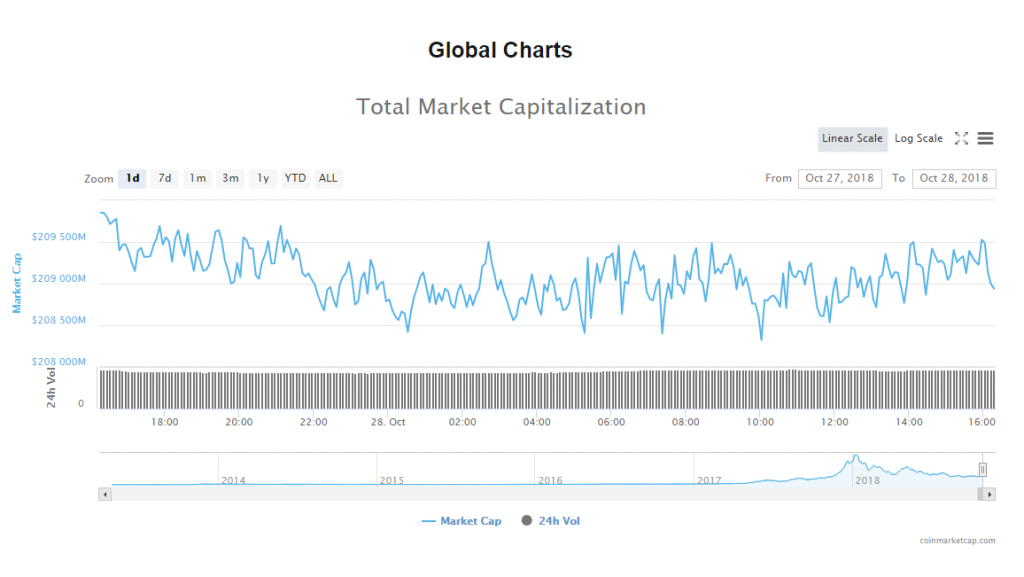Switch chart to Log Scale
This screenshot has width=1024, height=577.
click(918, 139)
